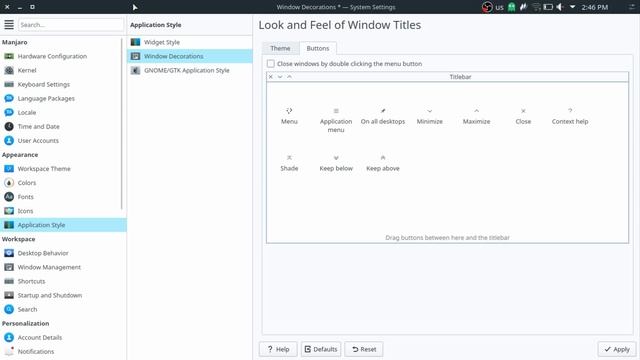The height and width of the screenshot is (360, 640).
Task: Open the network tray icon
Action: click(x=536, y=7)
